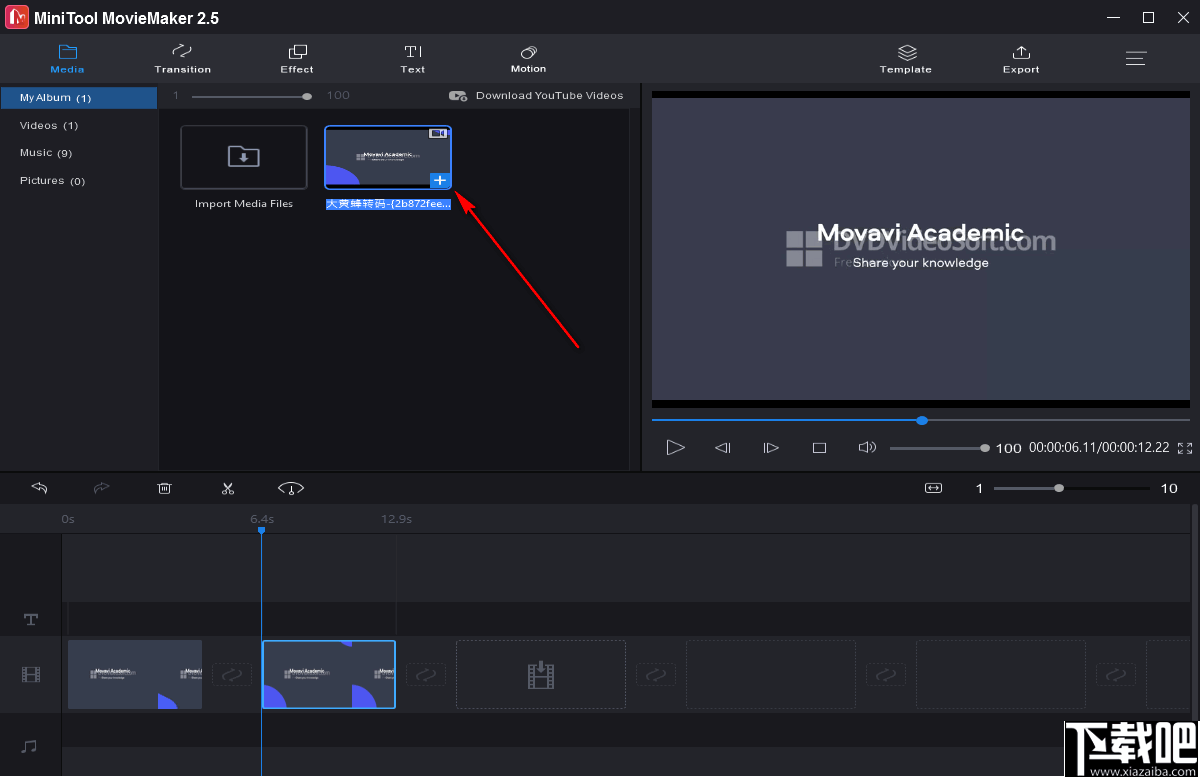
Task: Open the clip speed control
Action: coord(290,488)
